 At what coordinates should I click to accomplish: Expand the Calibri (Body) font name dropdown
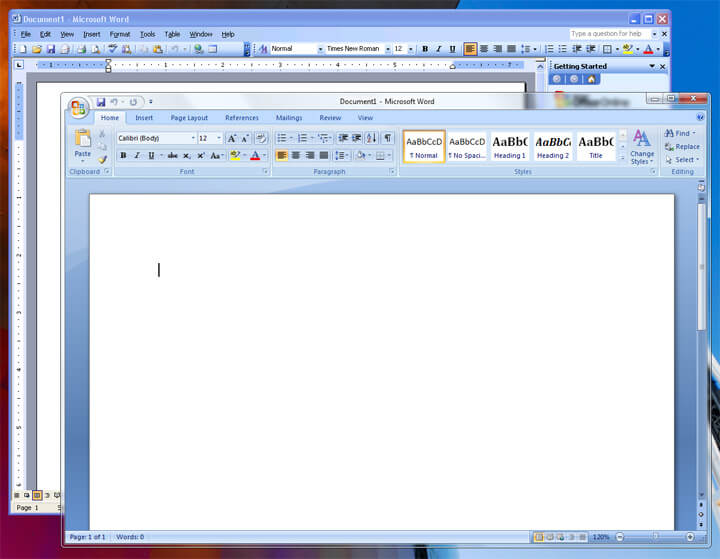[x=193, y=138]
